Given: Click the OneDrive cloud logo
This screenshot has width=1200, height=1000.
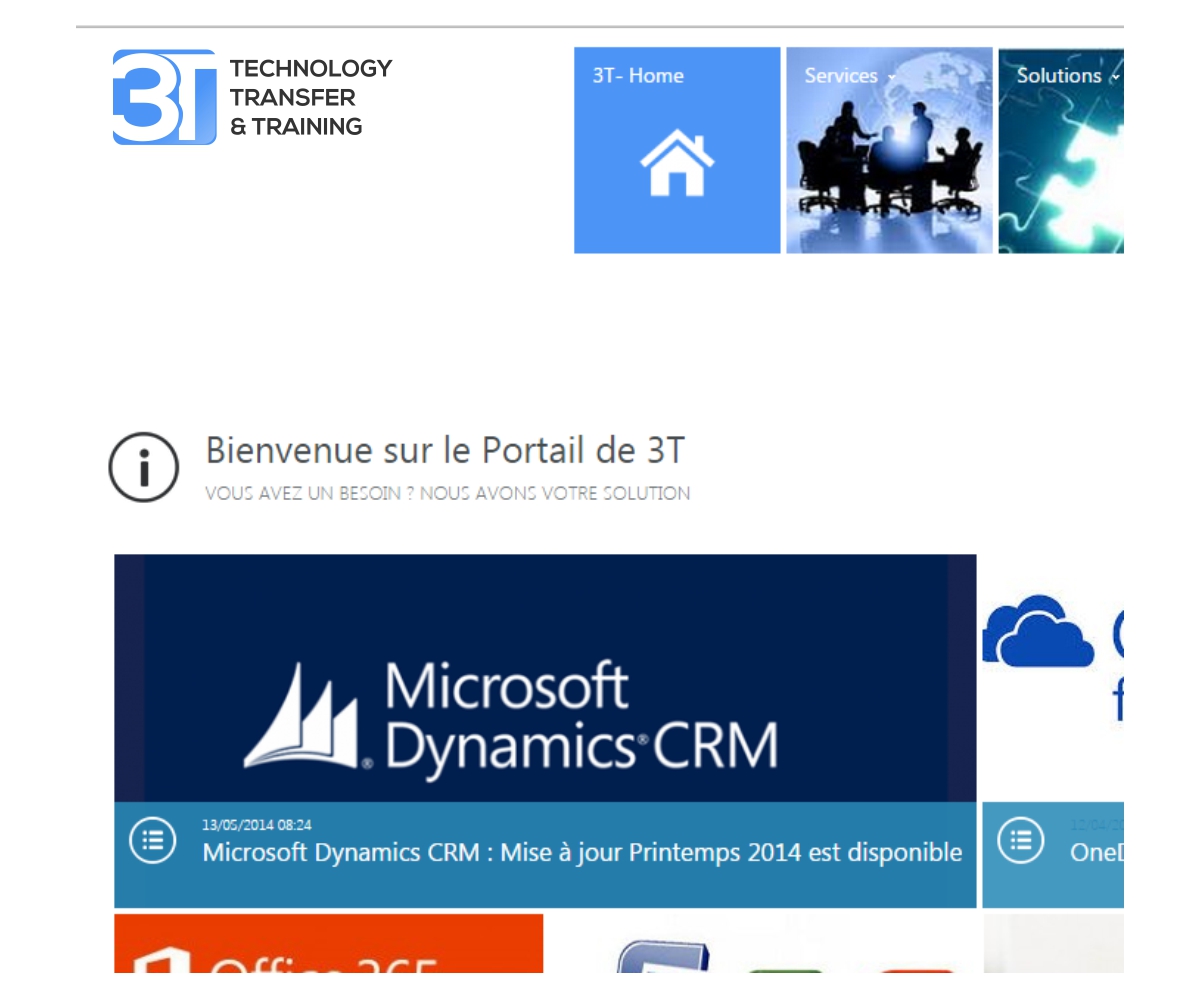Looking at the screenshot, I should 1039,631.
